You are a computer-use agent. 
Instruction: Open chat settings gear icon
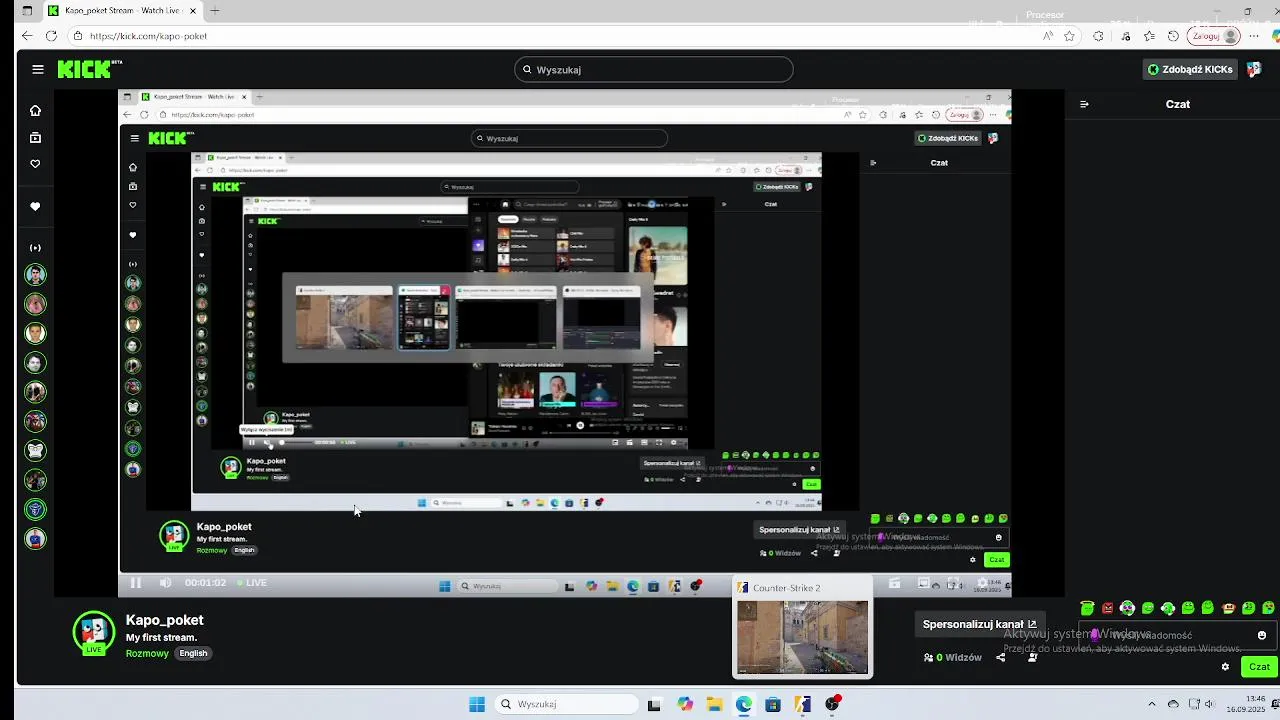1225,667
